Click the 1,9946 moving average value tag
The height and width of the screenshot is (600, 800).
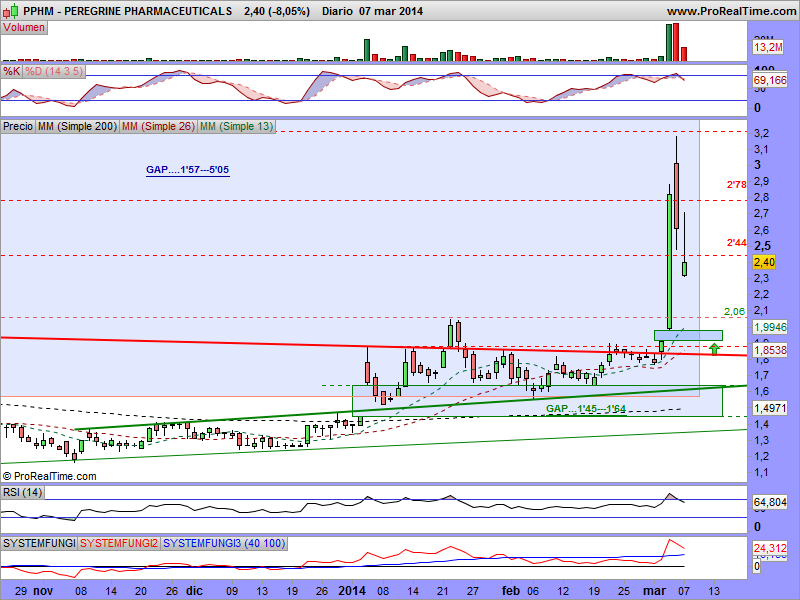tap(770, 327)
